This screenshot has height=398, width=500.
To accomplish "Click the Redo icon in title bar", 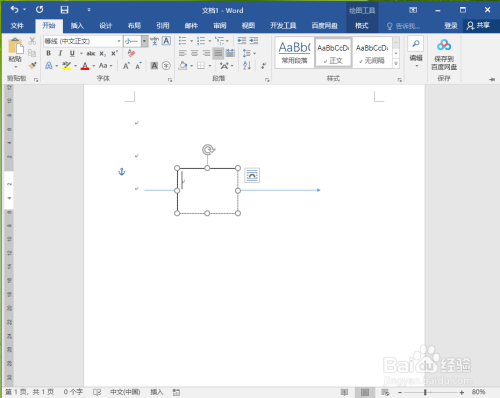I will [x=39, y=10].
